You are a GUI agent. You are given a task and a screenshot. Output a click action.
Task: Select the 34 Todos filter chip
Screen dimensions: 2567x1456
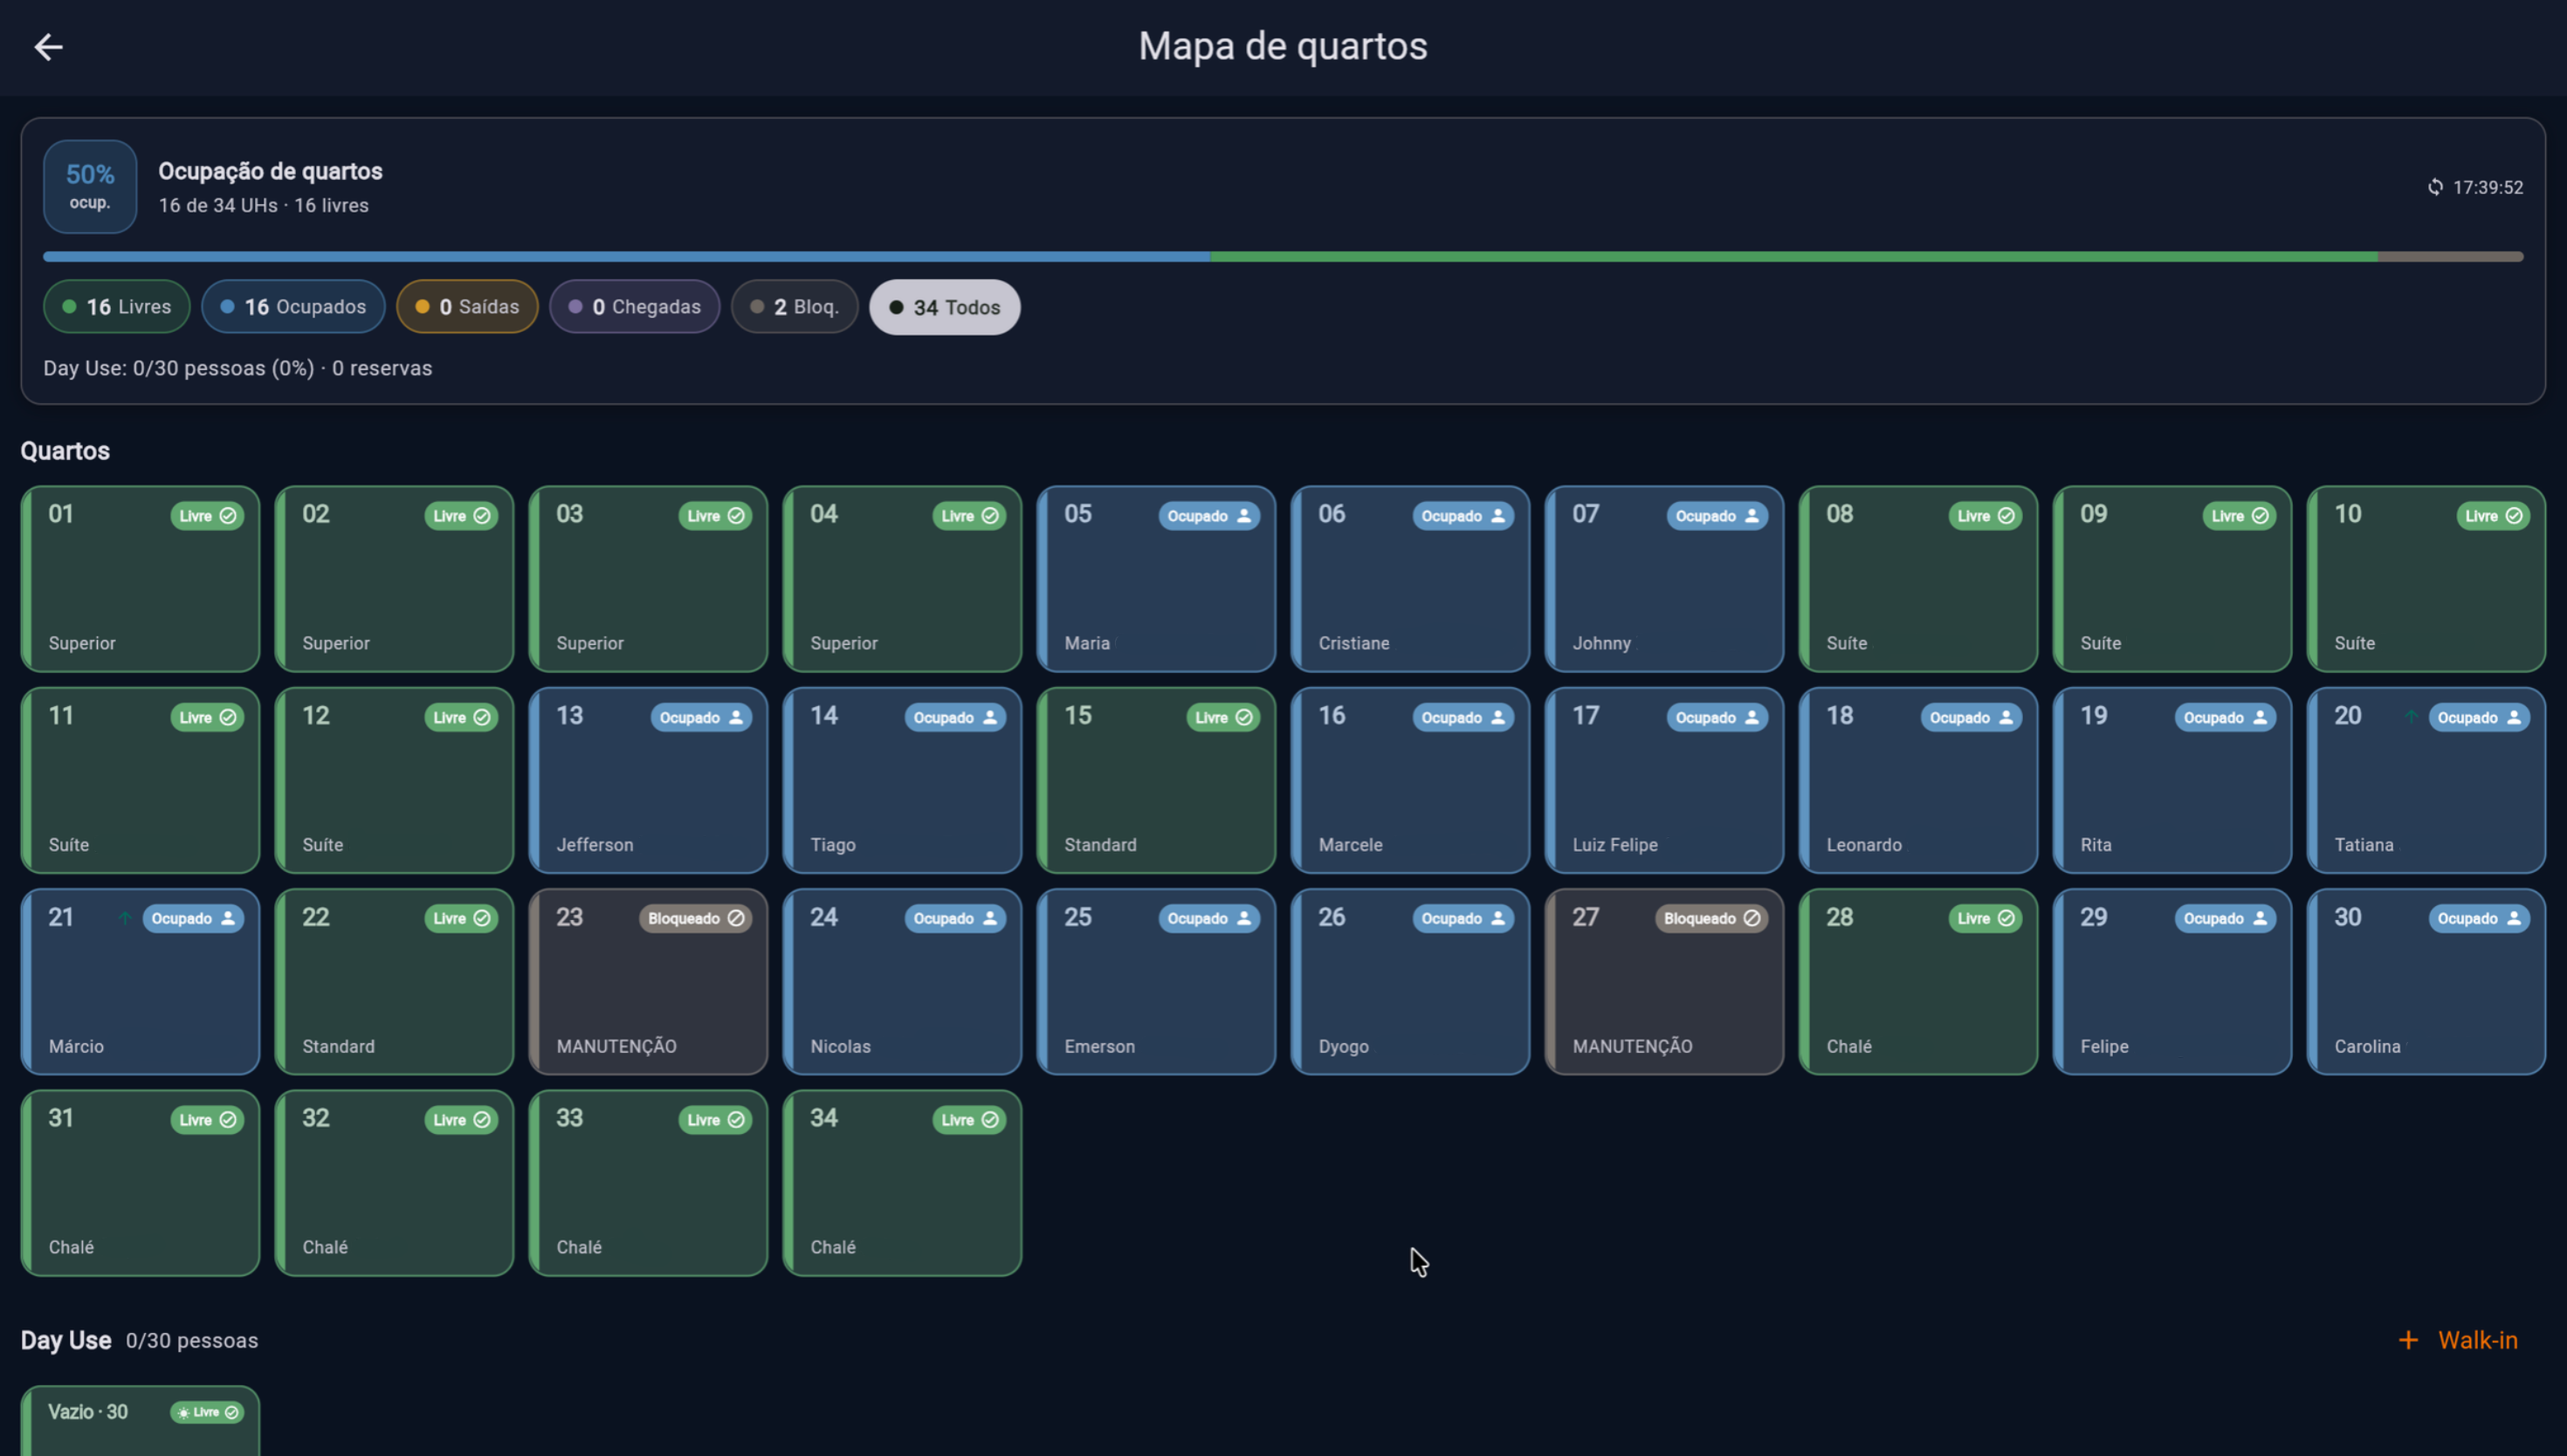pyautogui.click(x=944, y=307)
